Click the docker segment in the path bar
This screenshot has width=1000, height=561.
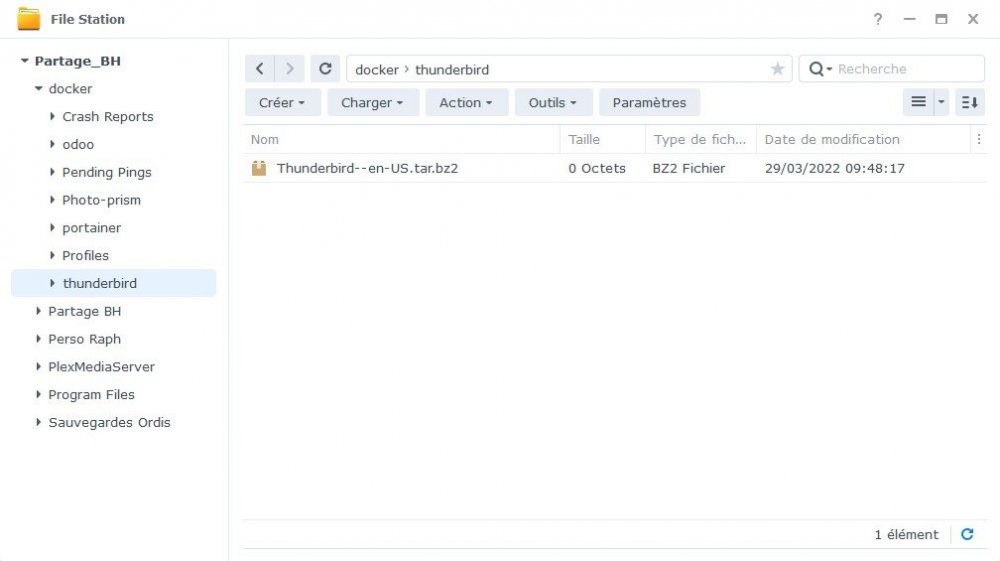pos(377,69)
